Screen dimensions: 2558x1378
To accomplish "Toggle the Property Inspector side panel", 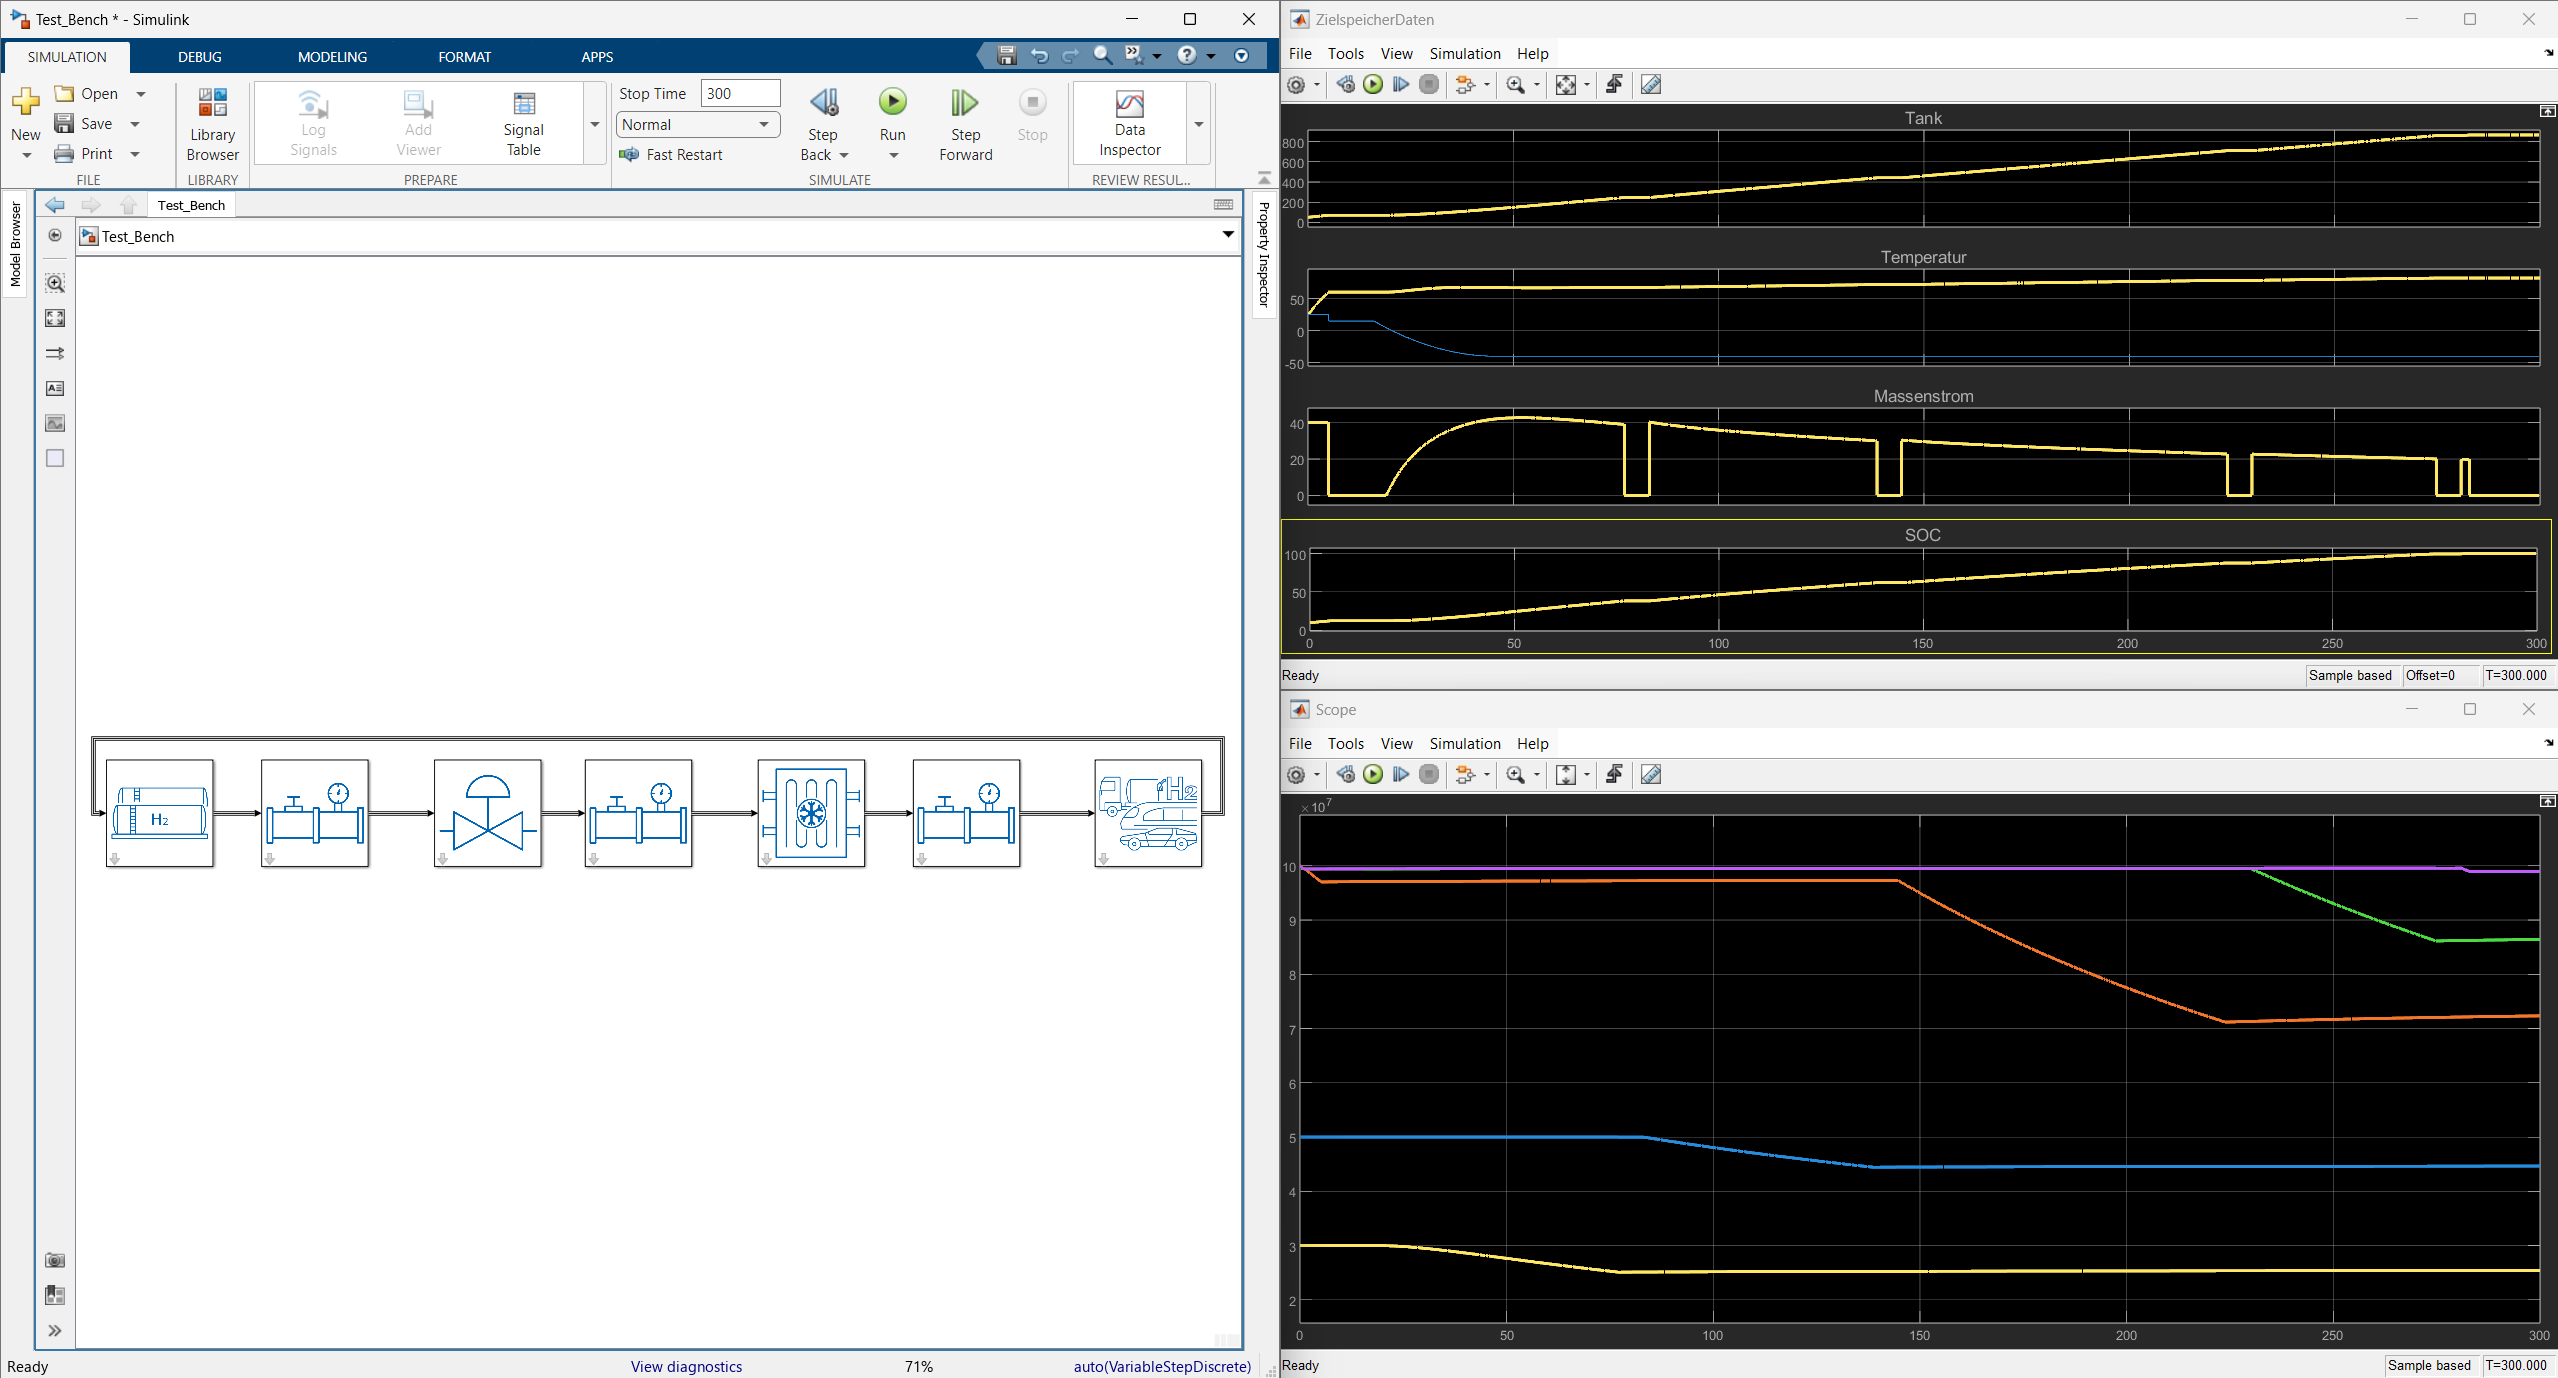I will click(1263, 255).
